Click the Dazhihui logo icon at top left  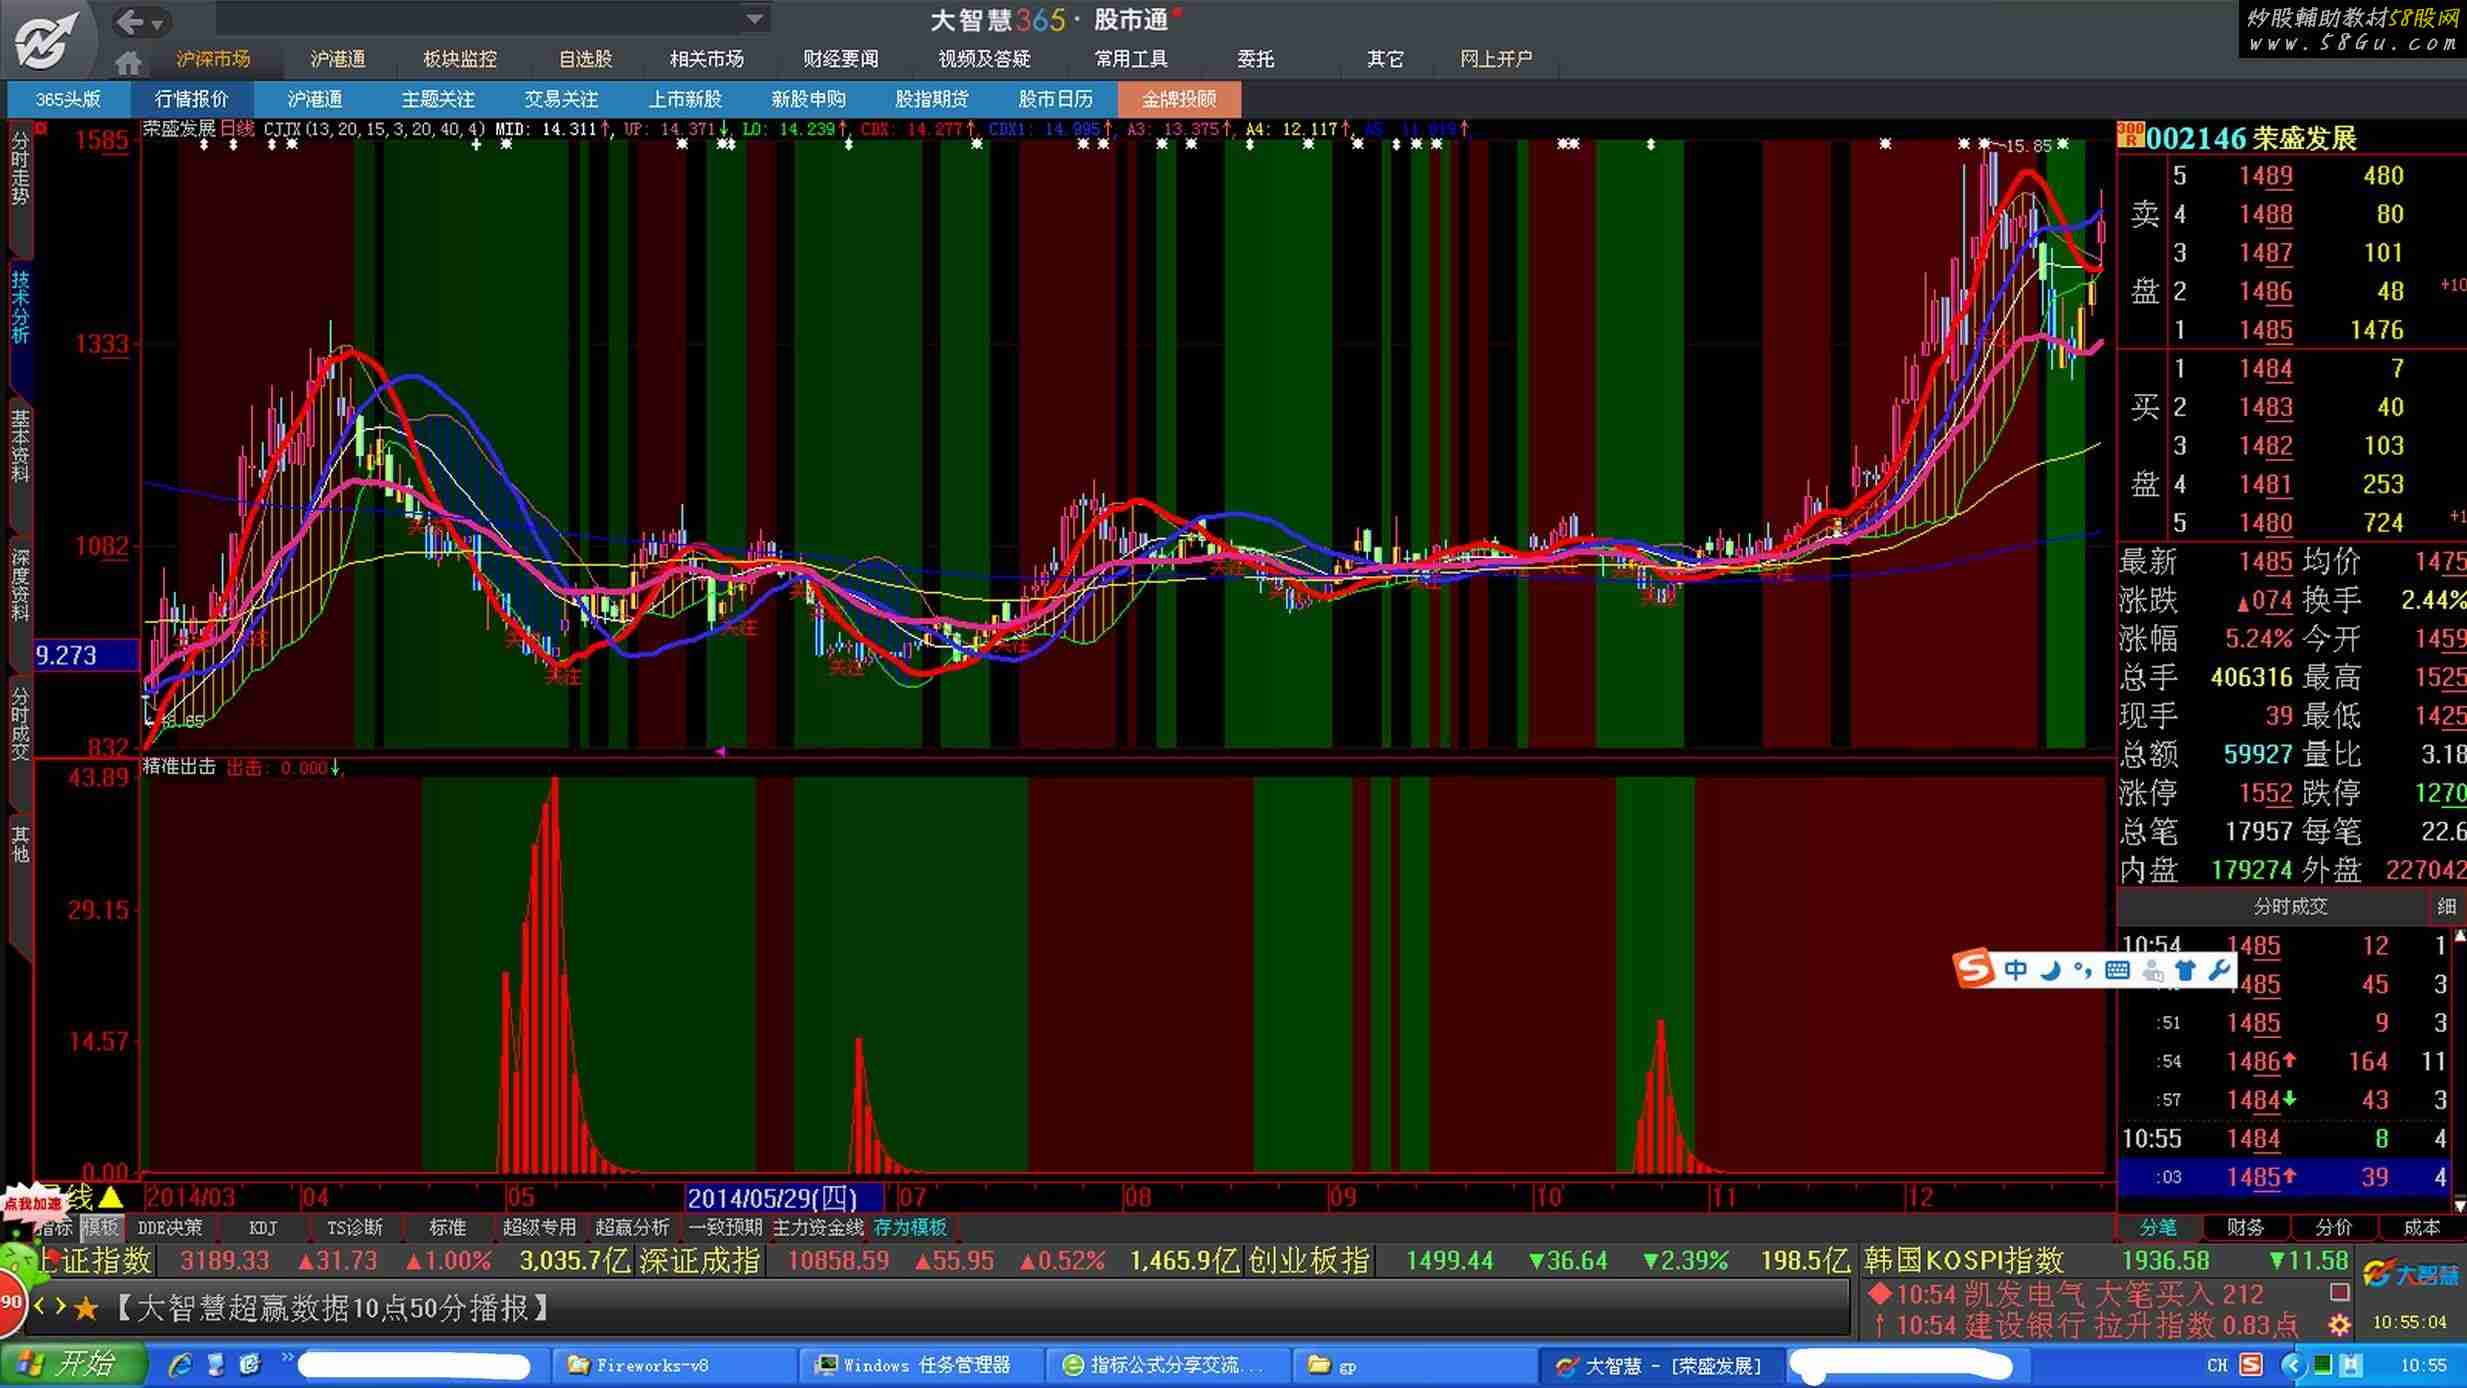click(46, 41)
